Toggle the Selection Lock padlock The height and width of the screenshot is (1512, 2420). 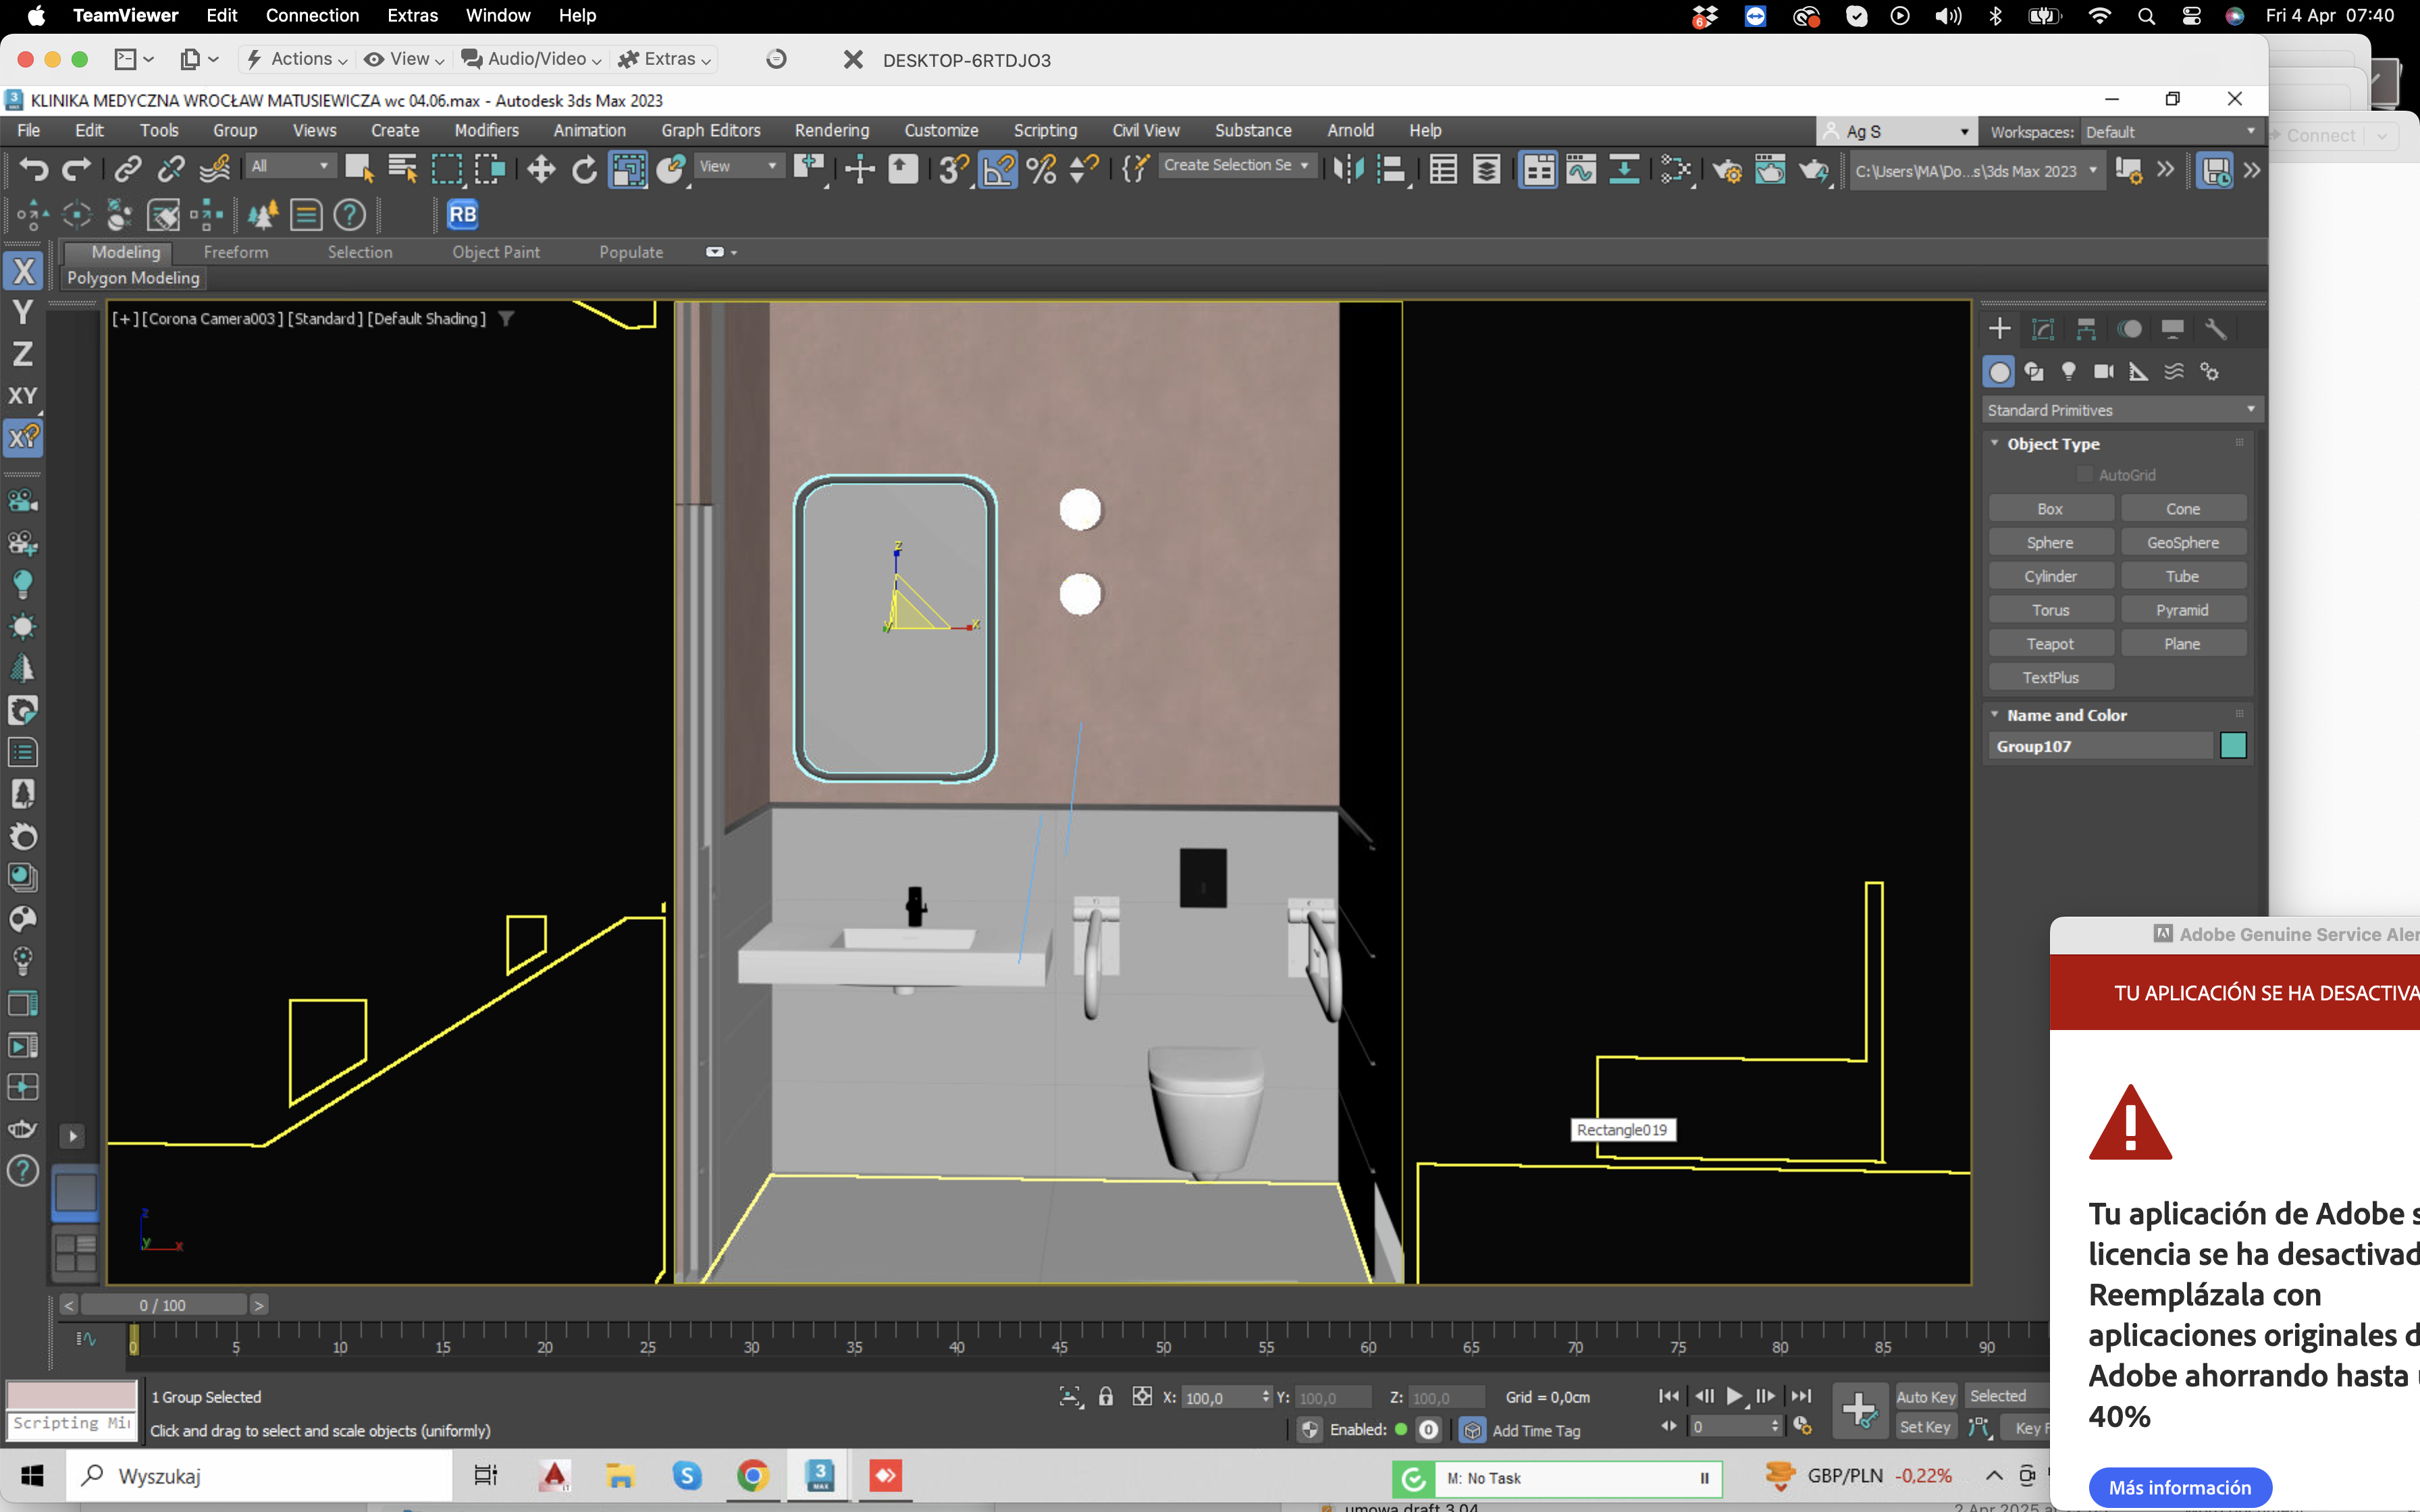coord(1105,1396)
